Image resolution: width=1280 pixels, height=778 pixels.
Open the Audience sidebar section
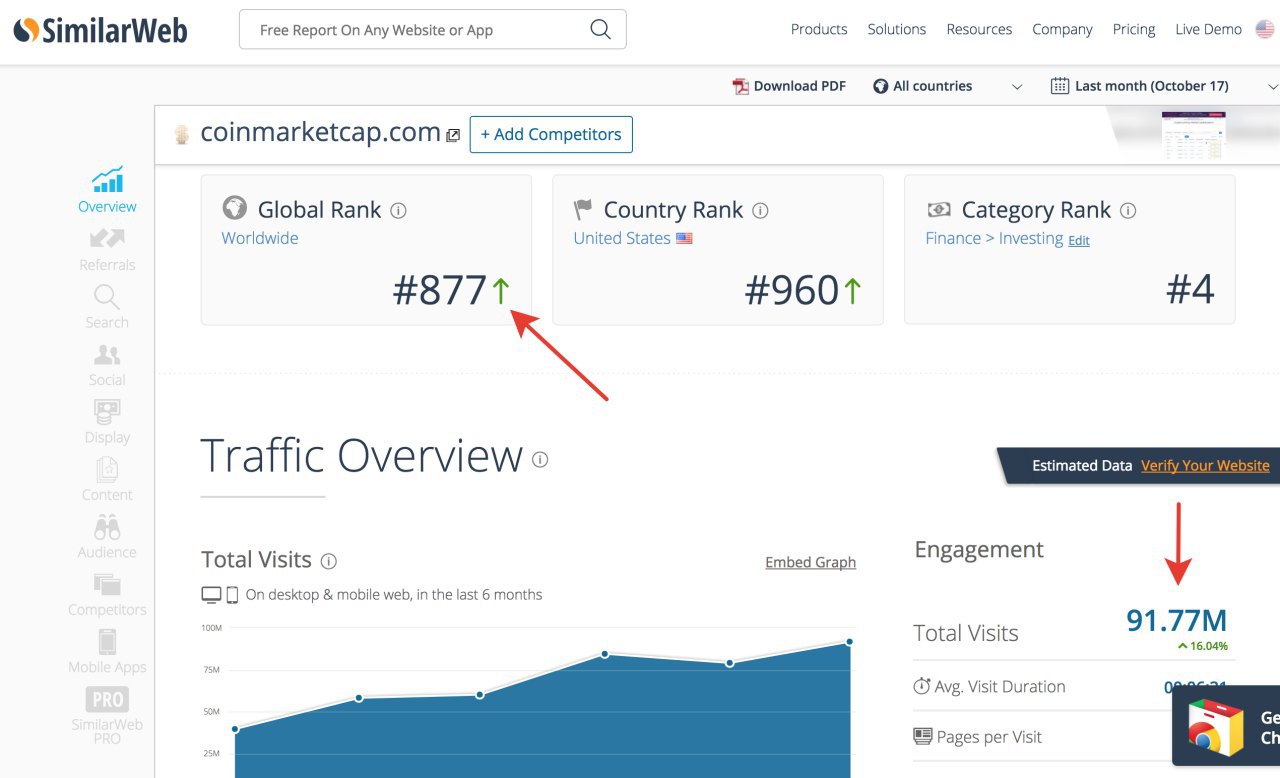point(107,537)
